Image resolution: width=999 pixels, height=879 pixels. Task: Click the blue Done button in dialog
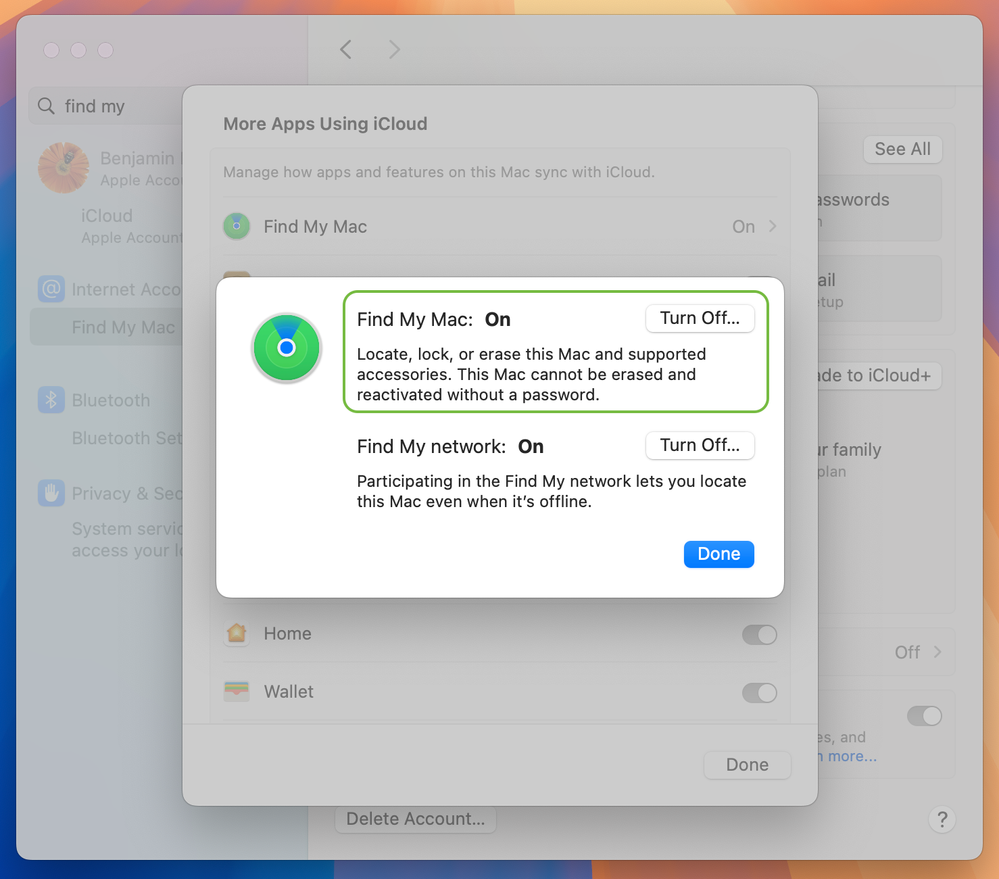(719, 554)
